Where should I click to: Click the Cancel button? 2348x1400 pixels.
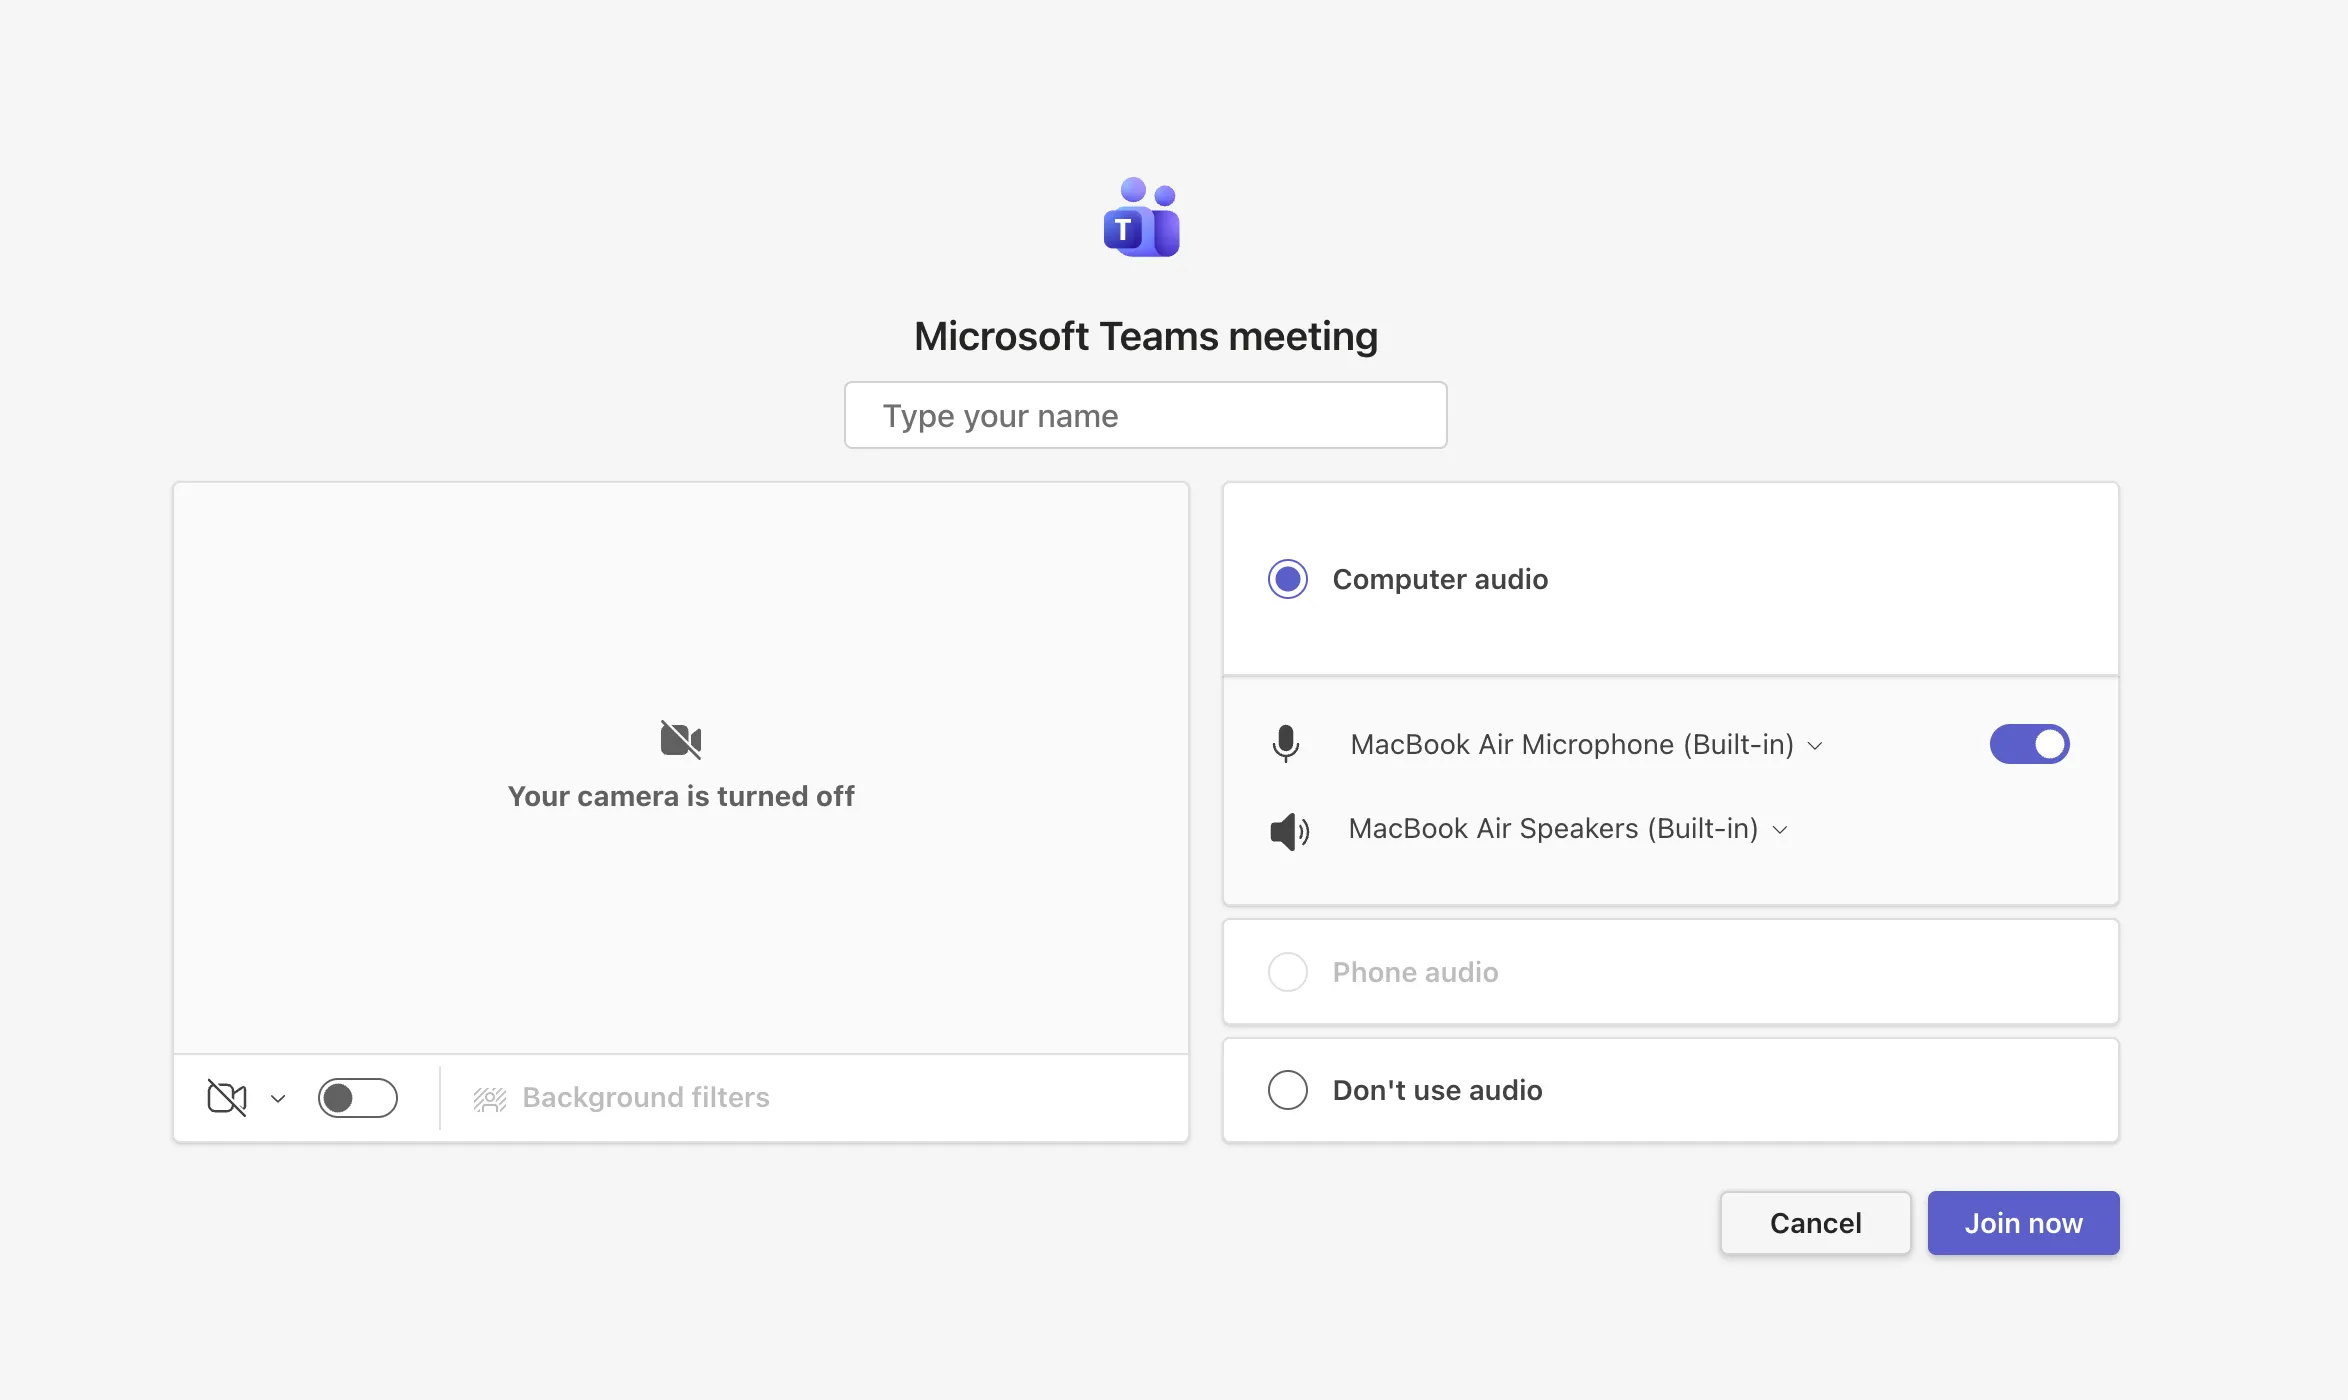point(1814,1223)
